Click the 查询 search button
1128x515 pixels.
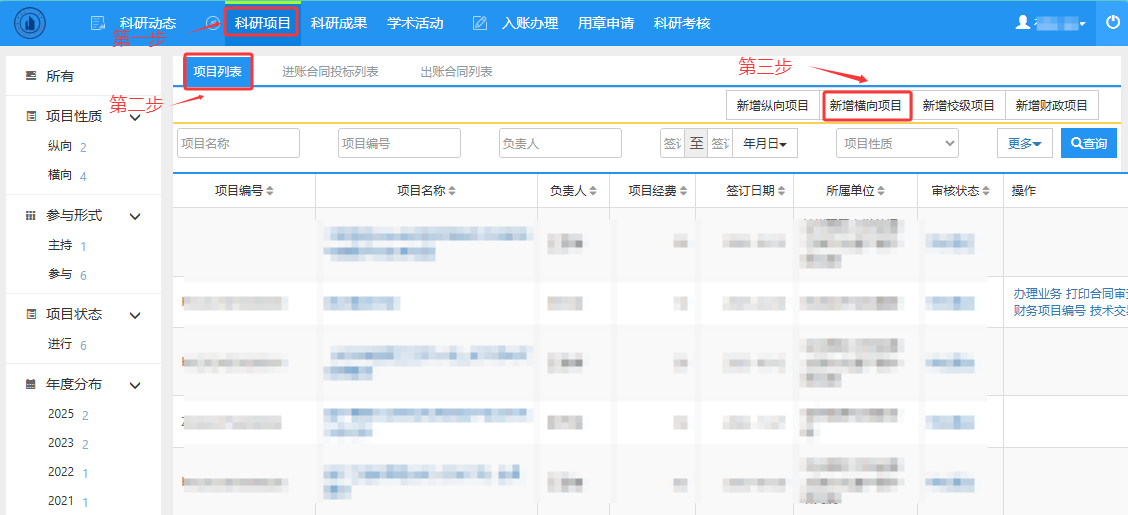(1088, 143)
